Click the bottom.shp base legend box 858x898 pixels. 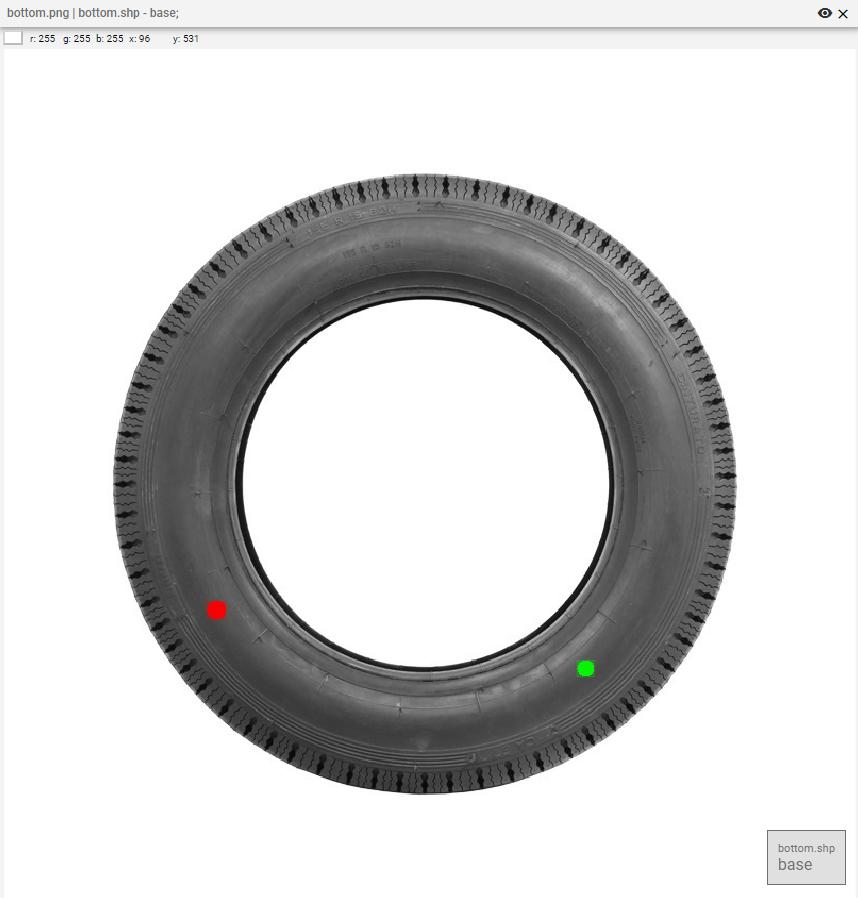806,857
